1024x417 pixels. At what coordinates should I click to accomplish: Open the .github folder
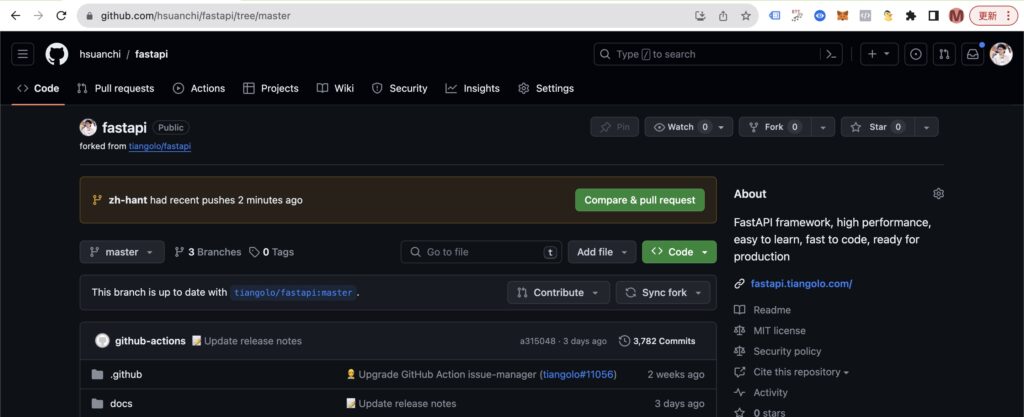pos(125,375)
